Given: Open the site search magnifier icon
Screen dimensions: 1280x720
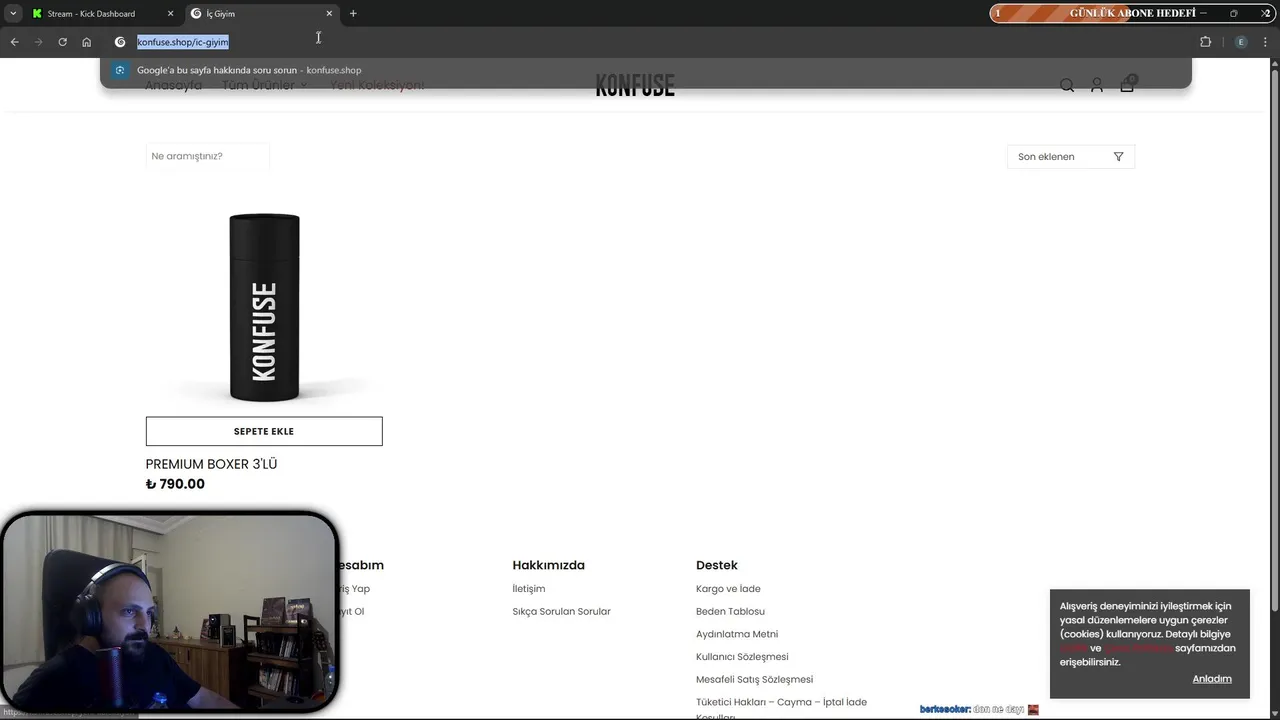Looking at the screenshot, I should (1067, 85).
